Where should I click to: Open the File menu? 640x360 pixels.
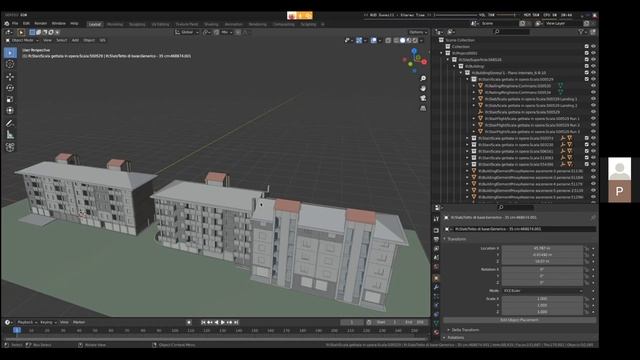(x=15, y=24)
